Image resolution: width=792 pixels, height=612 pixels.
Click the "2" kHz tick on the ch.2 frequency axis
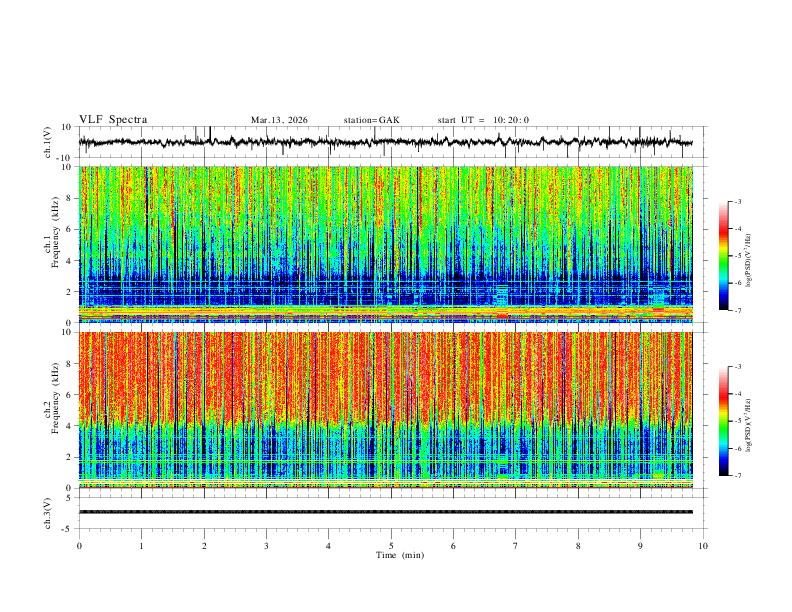pos(69,457)
